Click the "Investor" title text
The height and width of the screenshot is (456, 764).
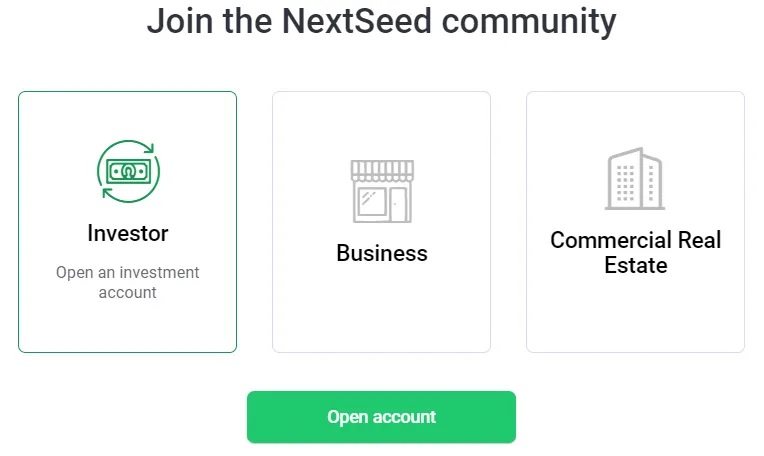[x=128, y=233]
